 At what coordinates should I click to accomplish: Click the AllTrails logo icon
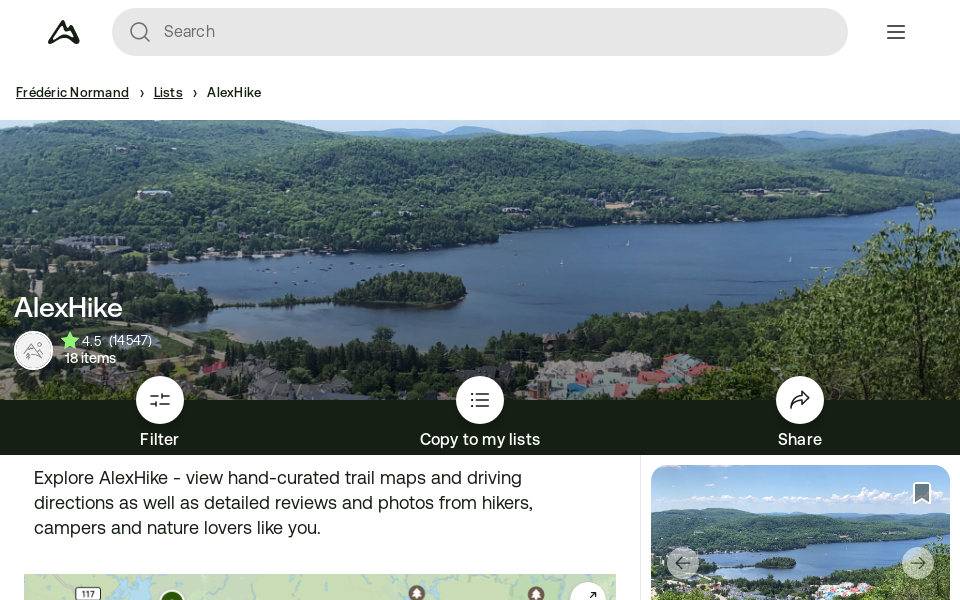pos(64,32)
